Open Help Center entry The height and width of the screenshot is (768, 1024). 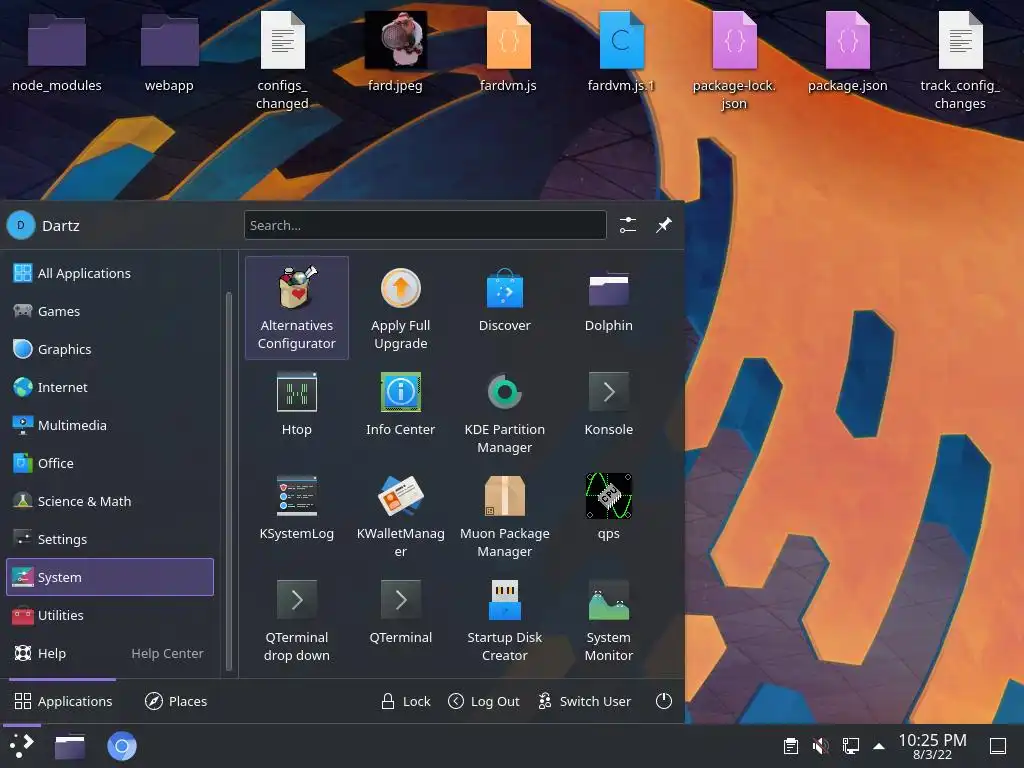110,653
